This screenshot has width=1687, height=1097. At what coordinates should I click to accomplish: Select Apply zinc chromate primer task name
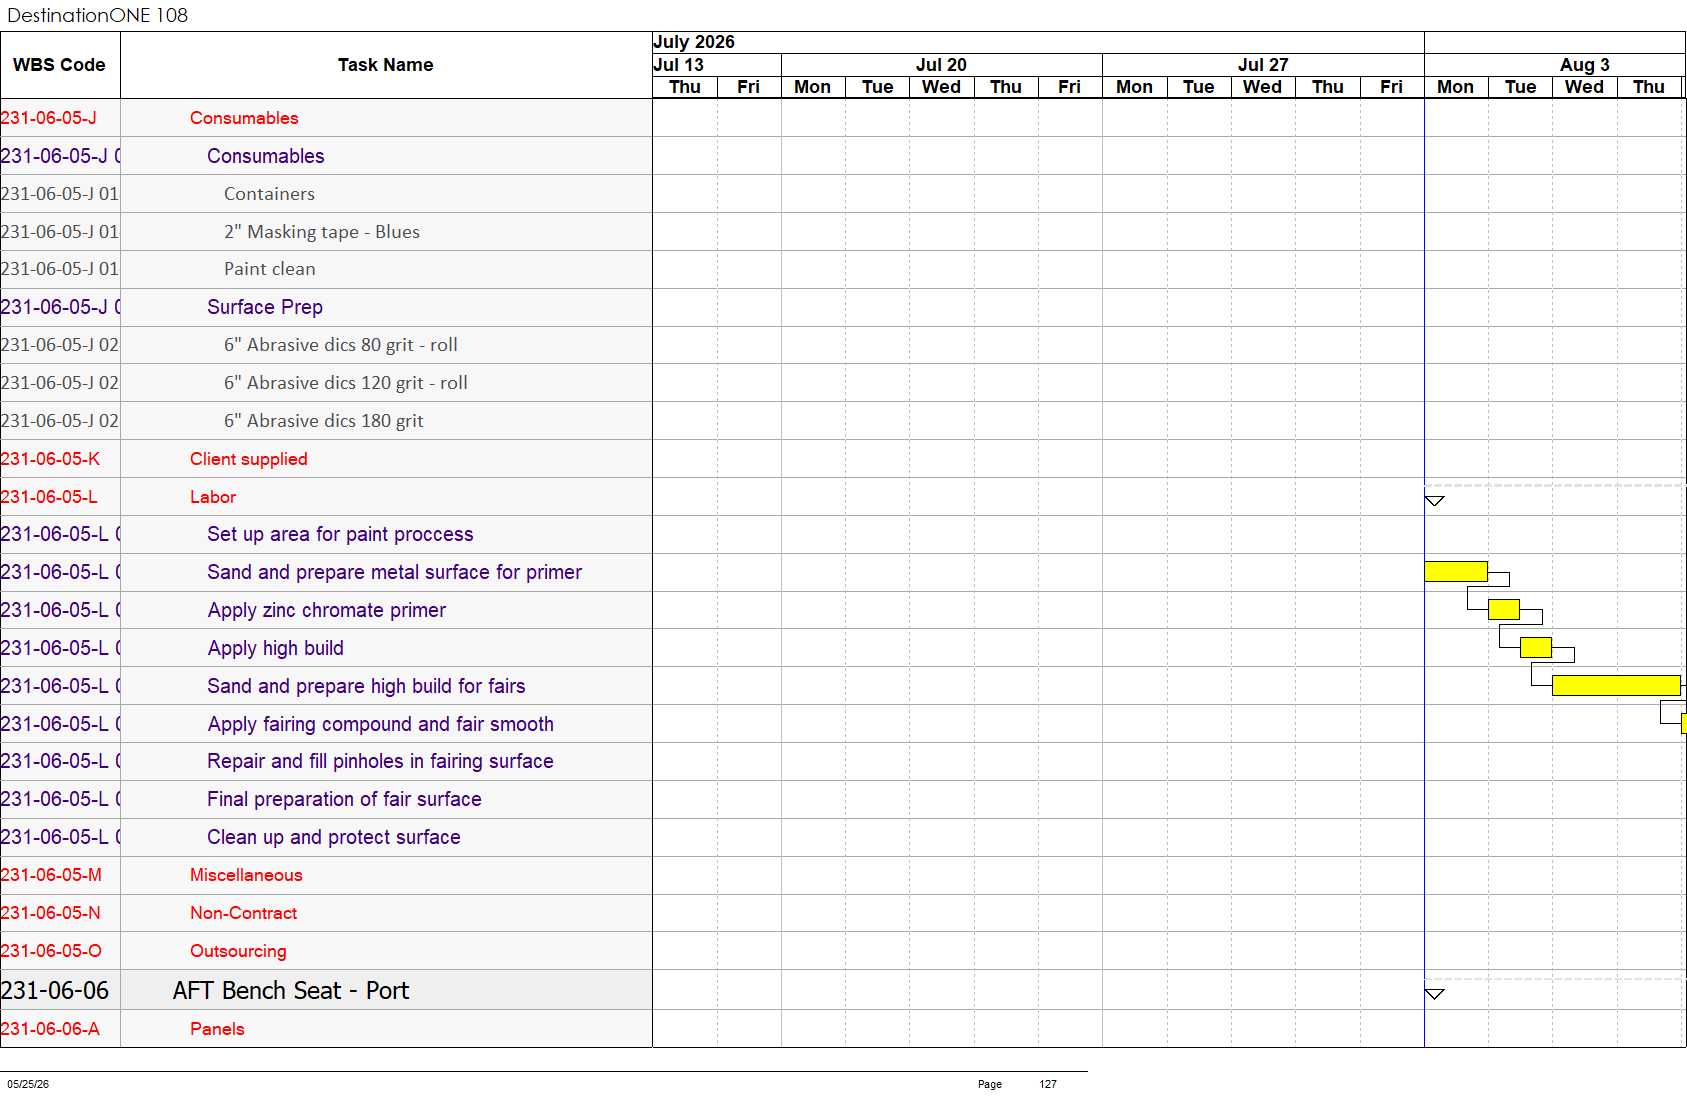coord(327,610)
